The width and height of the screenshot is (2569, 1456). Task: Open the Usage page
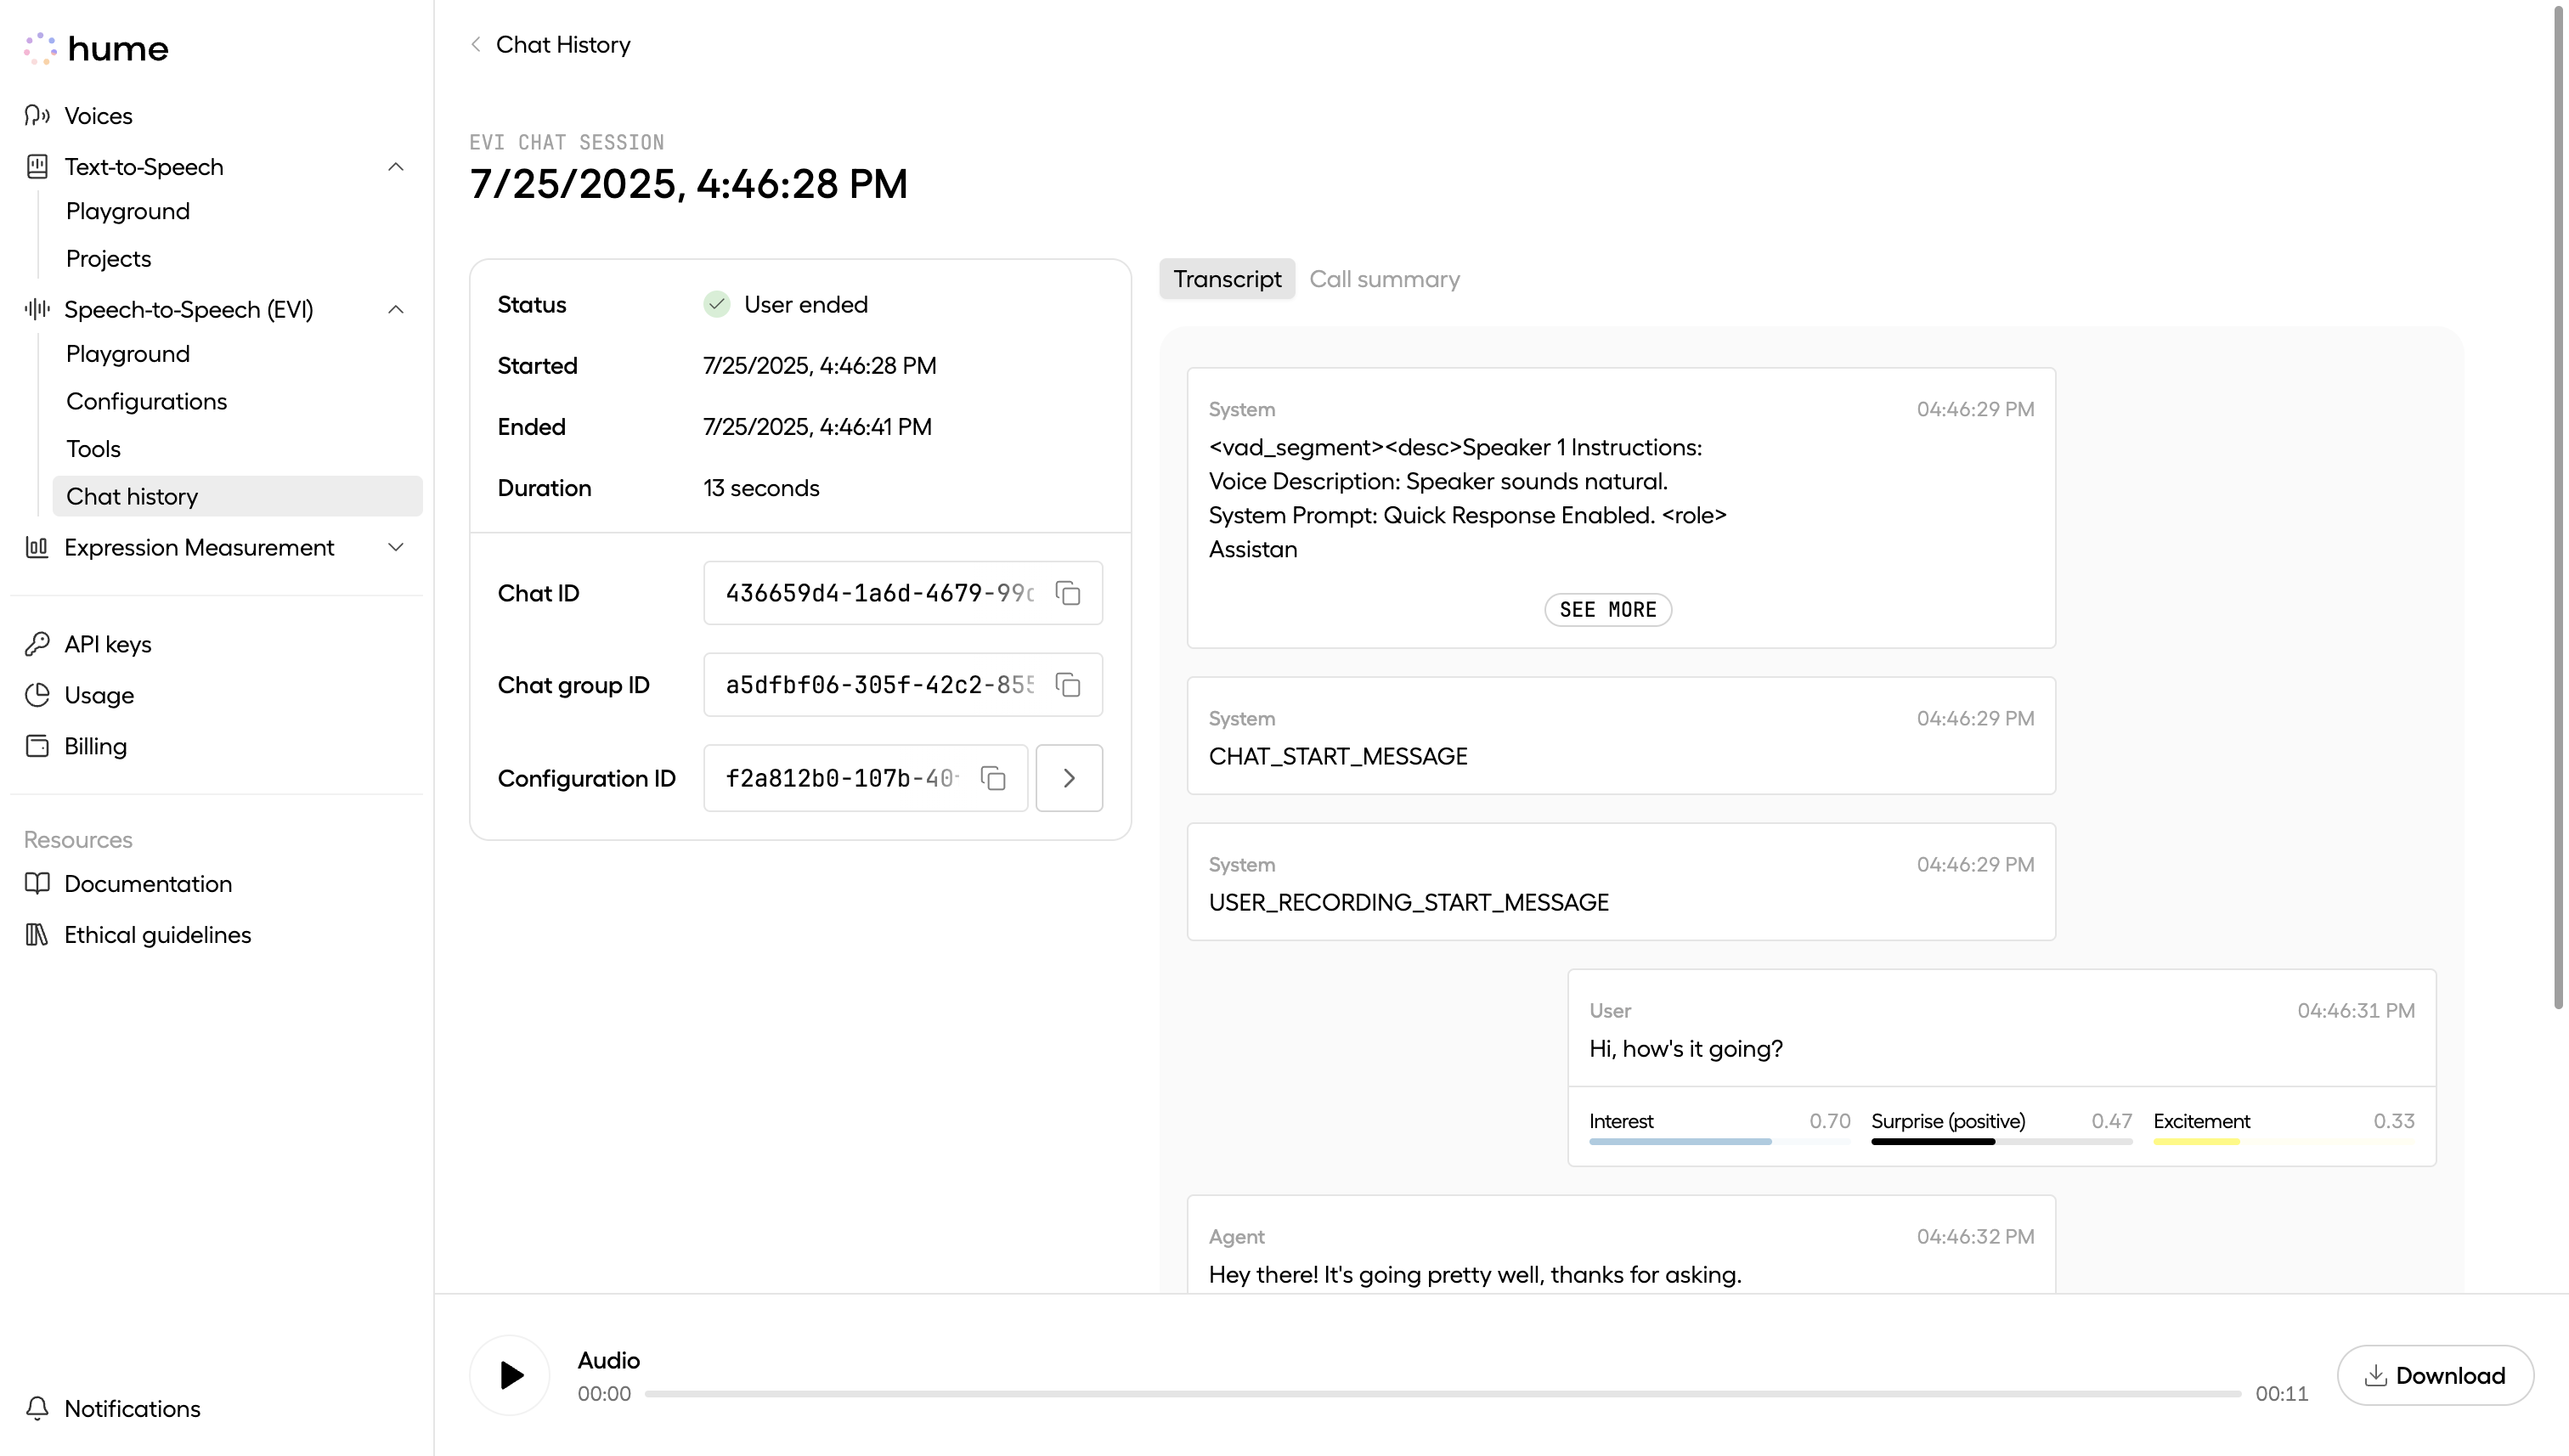click(98, 695)
